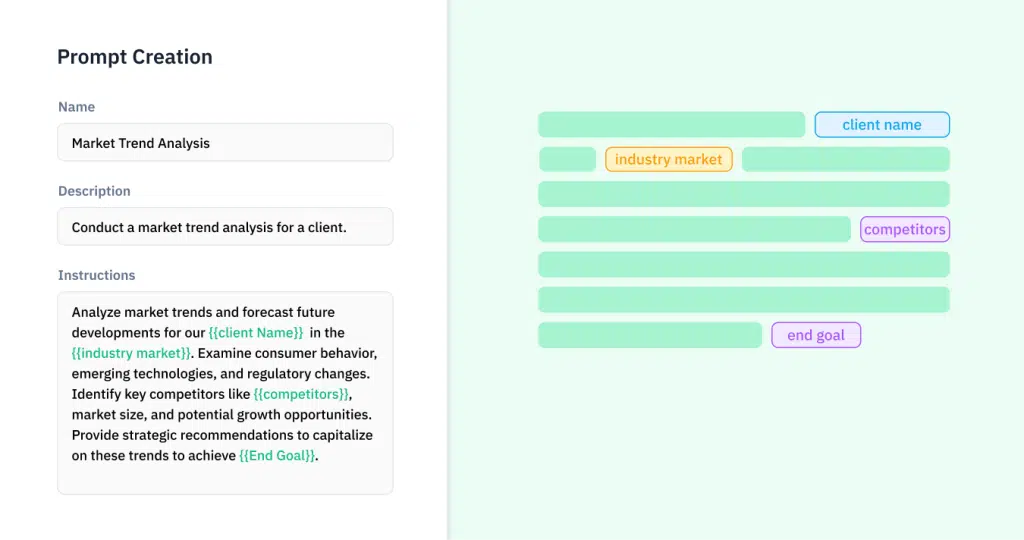Screen dimensions: 1024x540
Task: Click the Prompt Creation heading
Action: tap(135, 57)
